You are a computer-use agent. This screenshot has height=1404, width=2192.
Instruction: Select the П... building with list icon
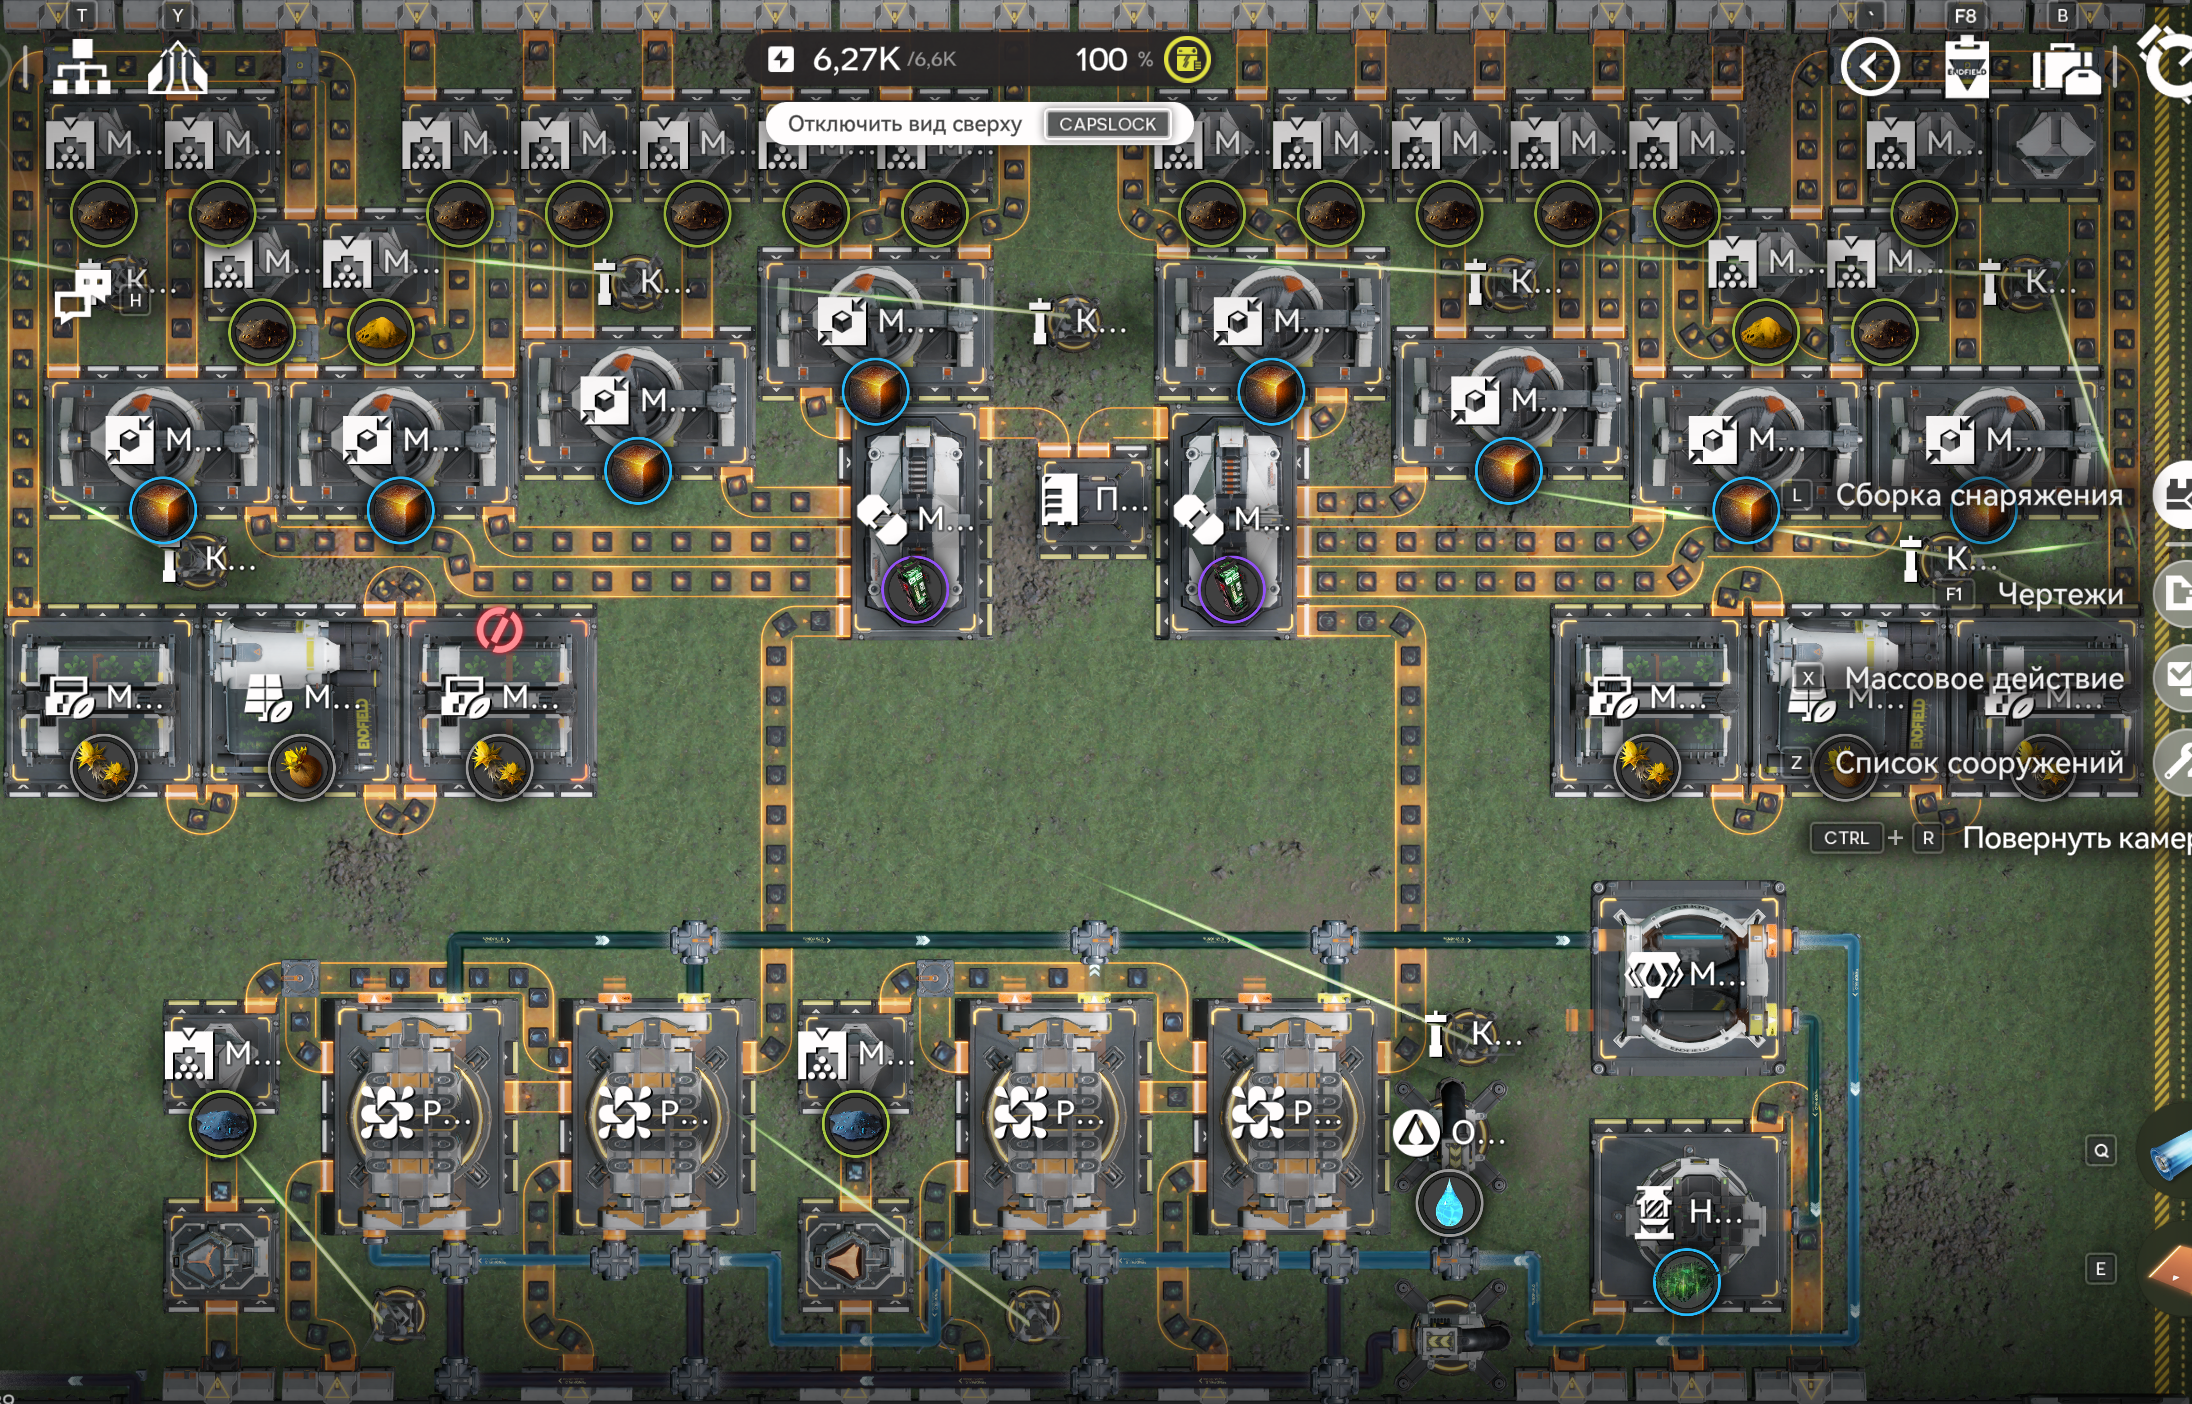[x=1060, y=499]
